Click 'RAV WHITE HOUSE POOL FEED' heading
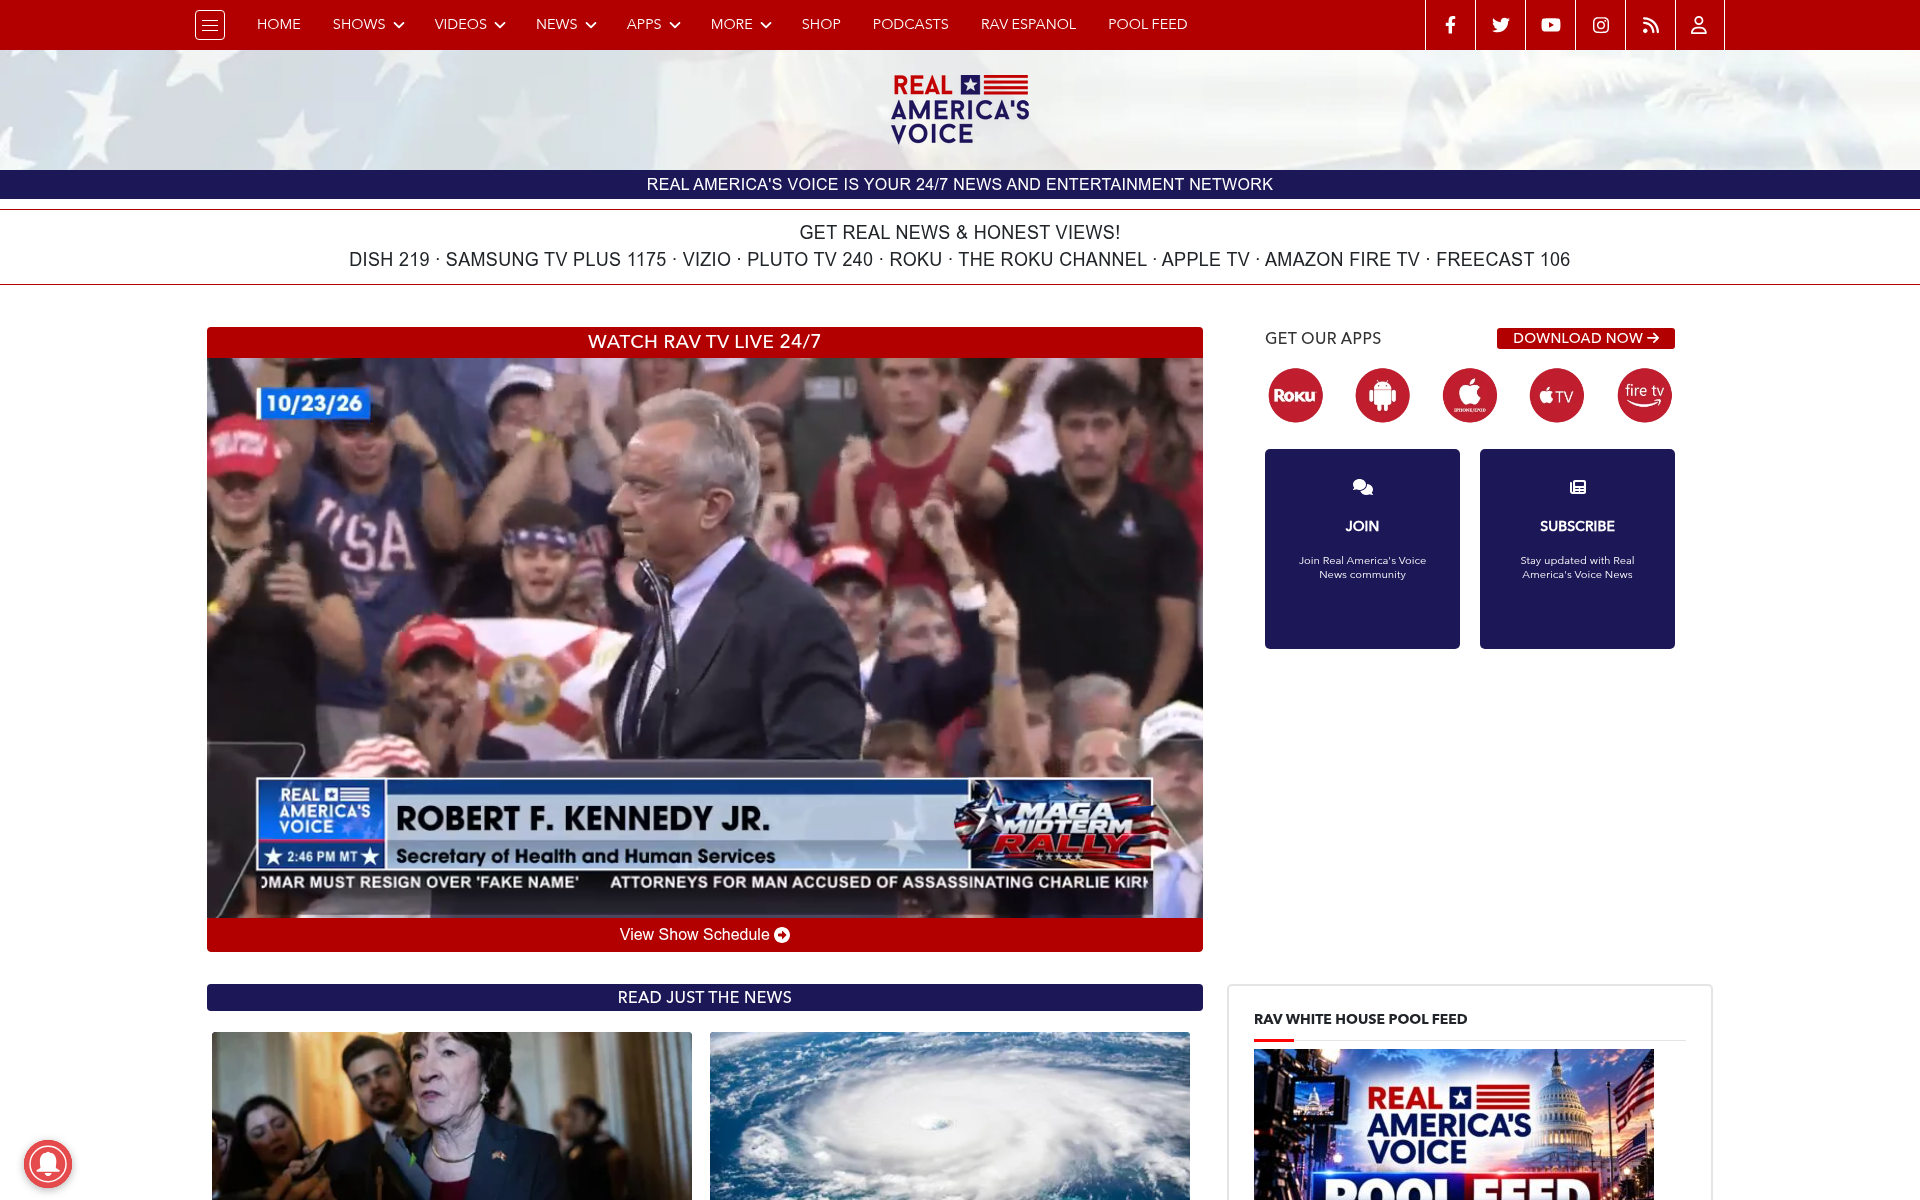 pyautogui.click(x=1360, y=1019)
